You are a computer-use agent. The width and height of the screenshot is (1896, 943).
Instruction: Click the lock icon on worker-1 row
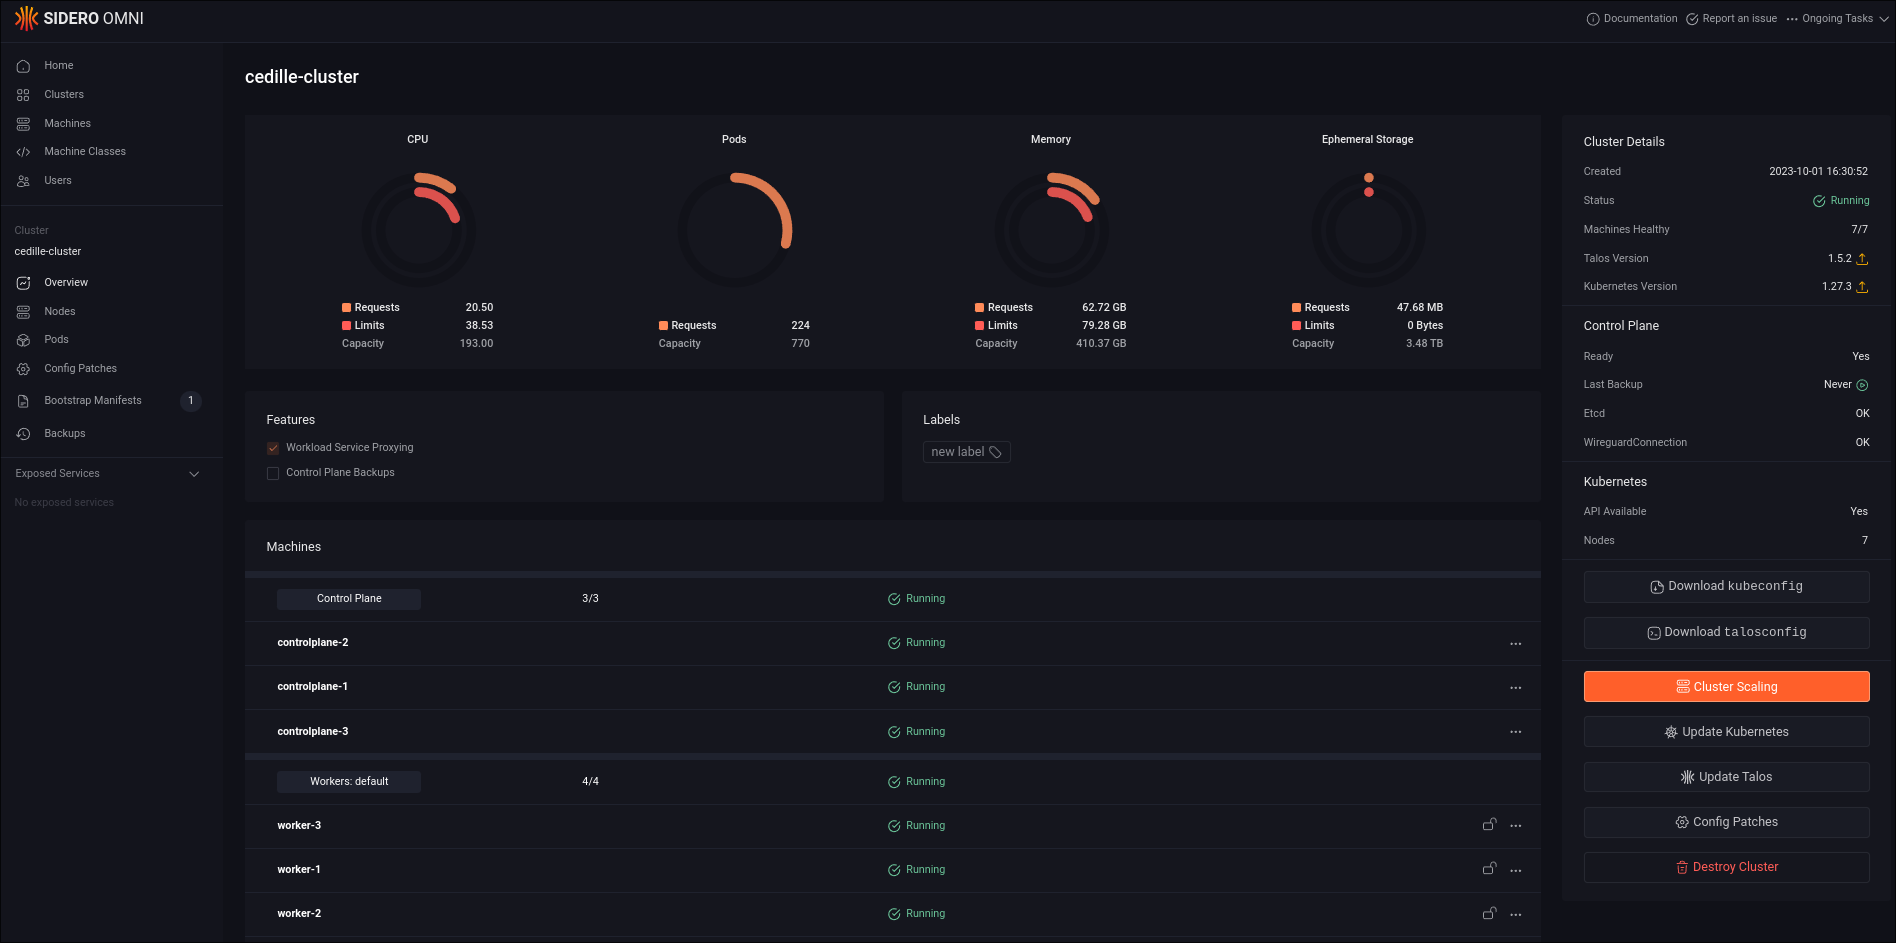pos(1489,869)
